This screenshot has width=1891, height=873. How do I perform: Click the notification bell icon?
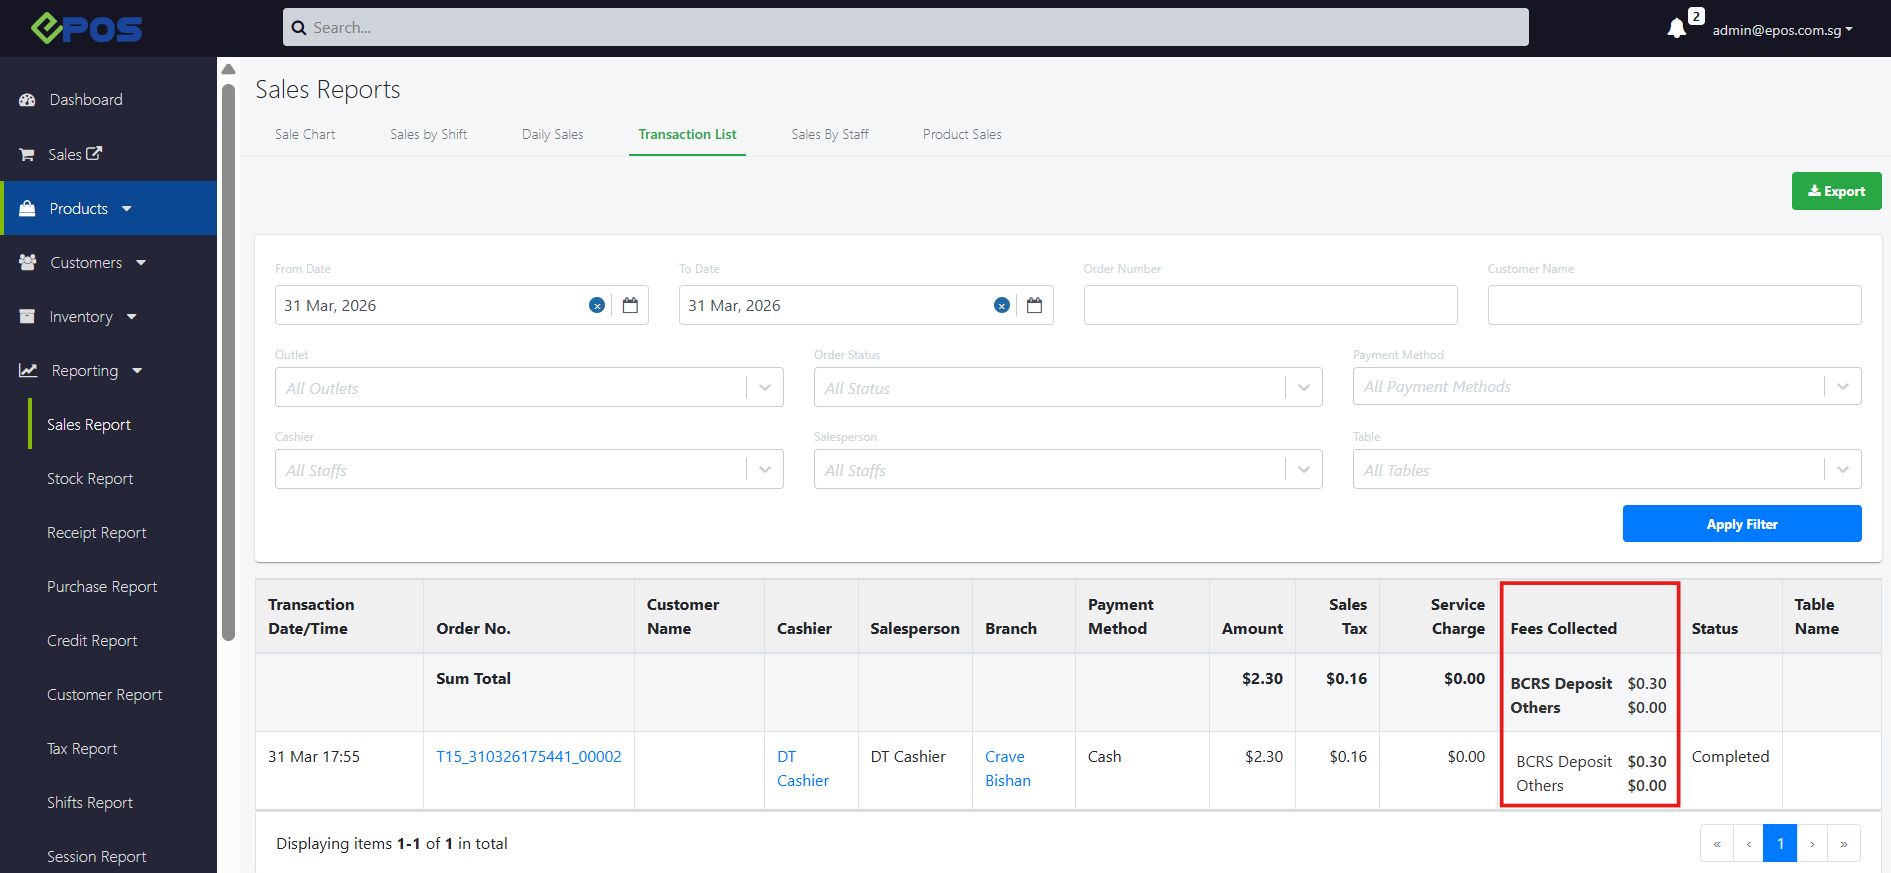[1677, 29]
